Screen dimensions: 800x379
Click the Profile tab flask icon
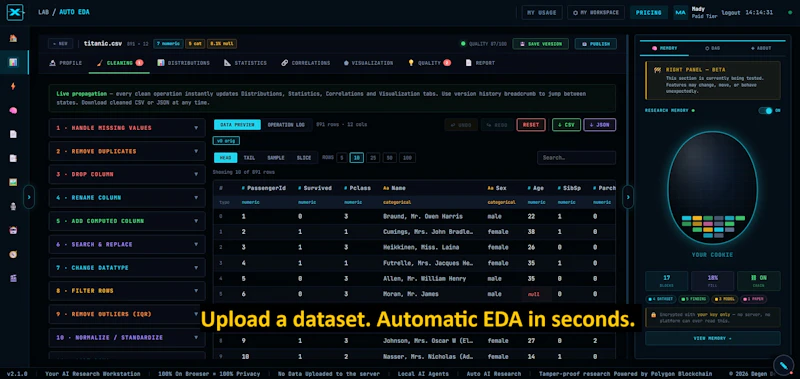pyautogui.click(x=52, y=63)
